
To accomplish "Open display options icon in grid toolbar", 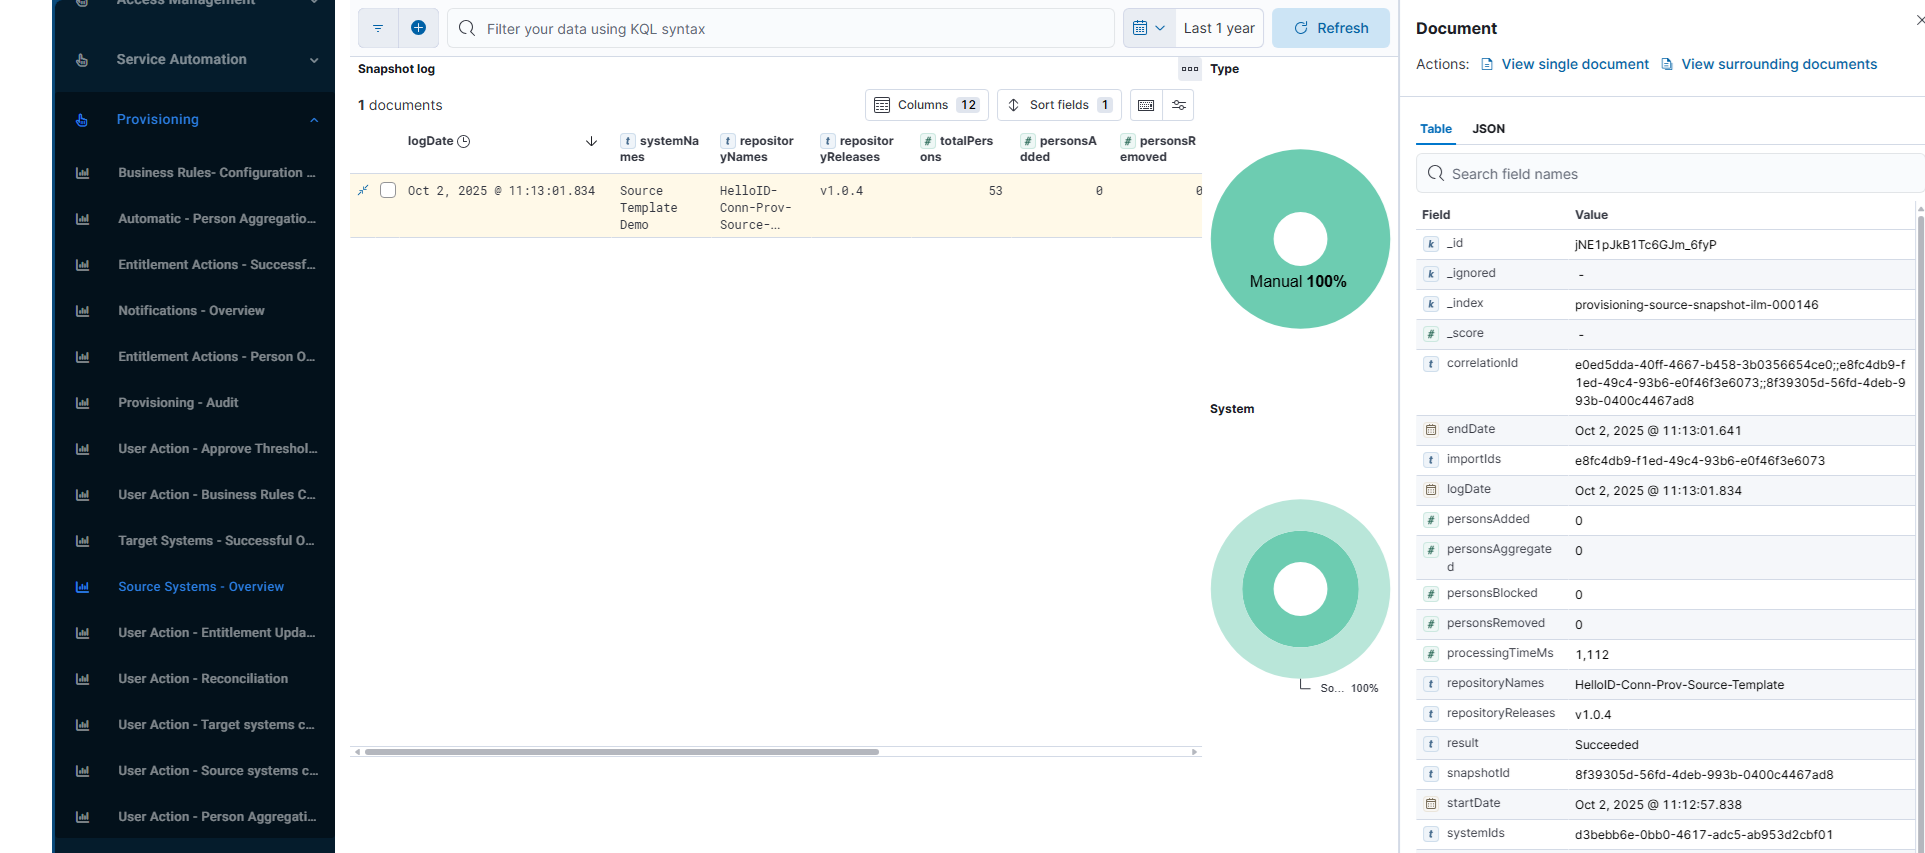I will coord(1179,105).
